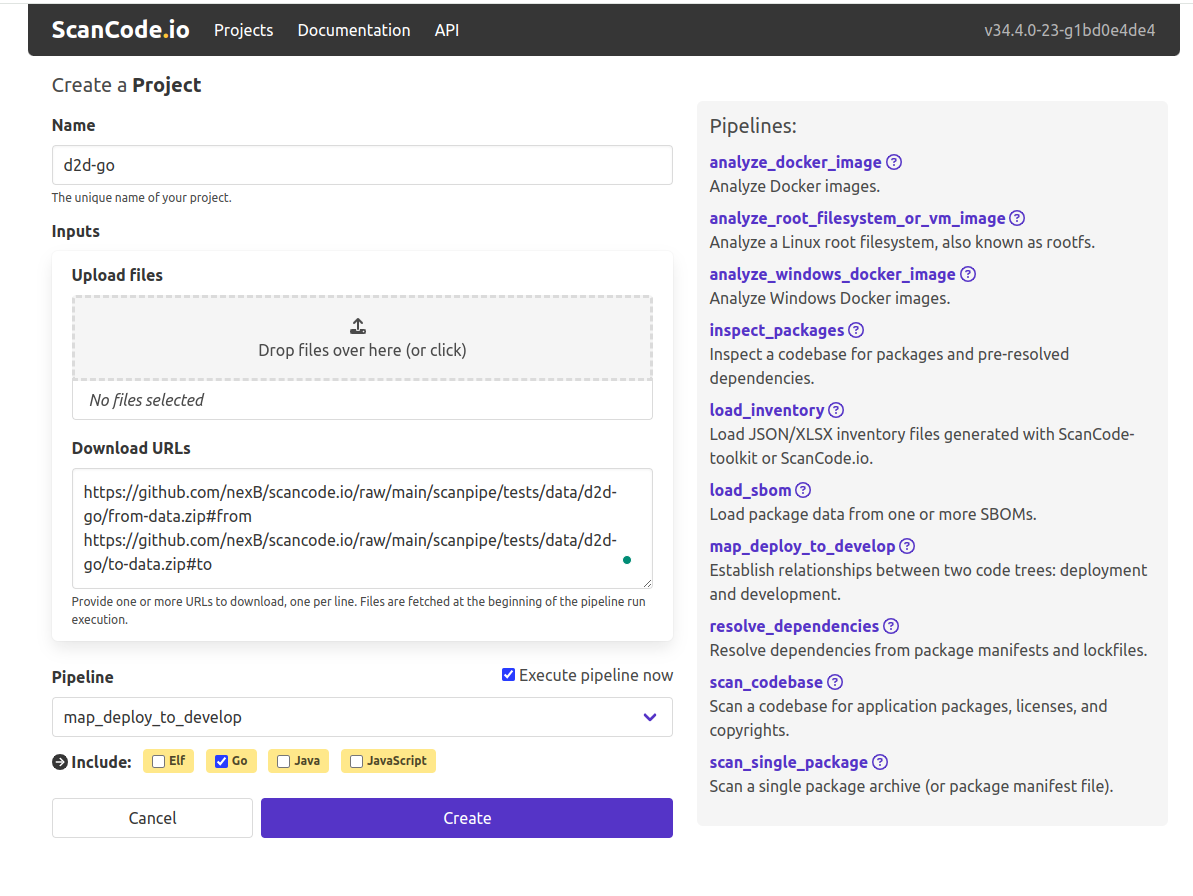Screen dimensions: 1193x896
Task: Click the purple Create button
Action: click(467, 818)
